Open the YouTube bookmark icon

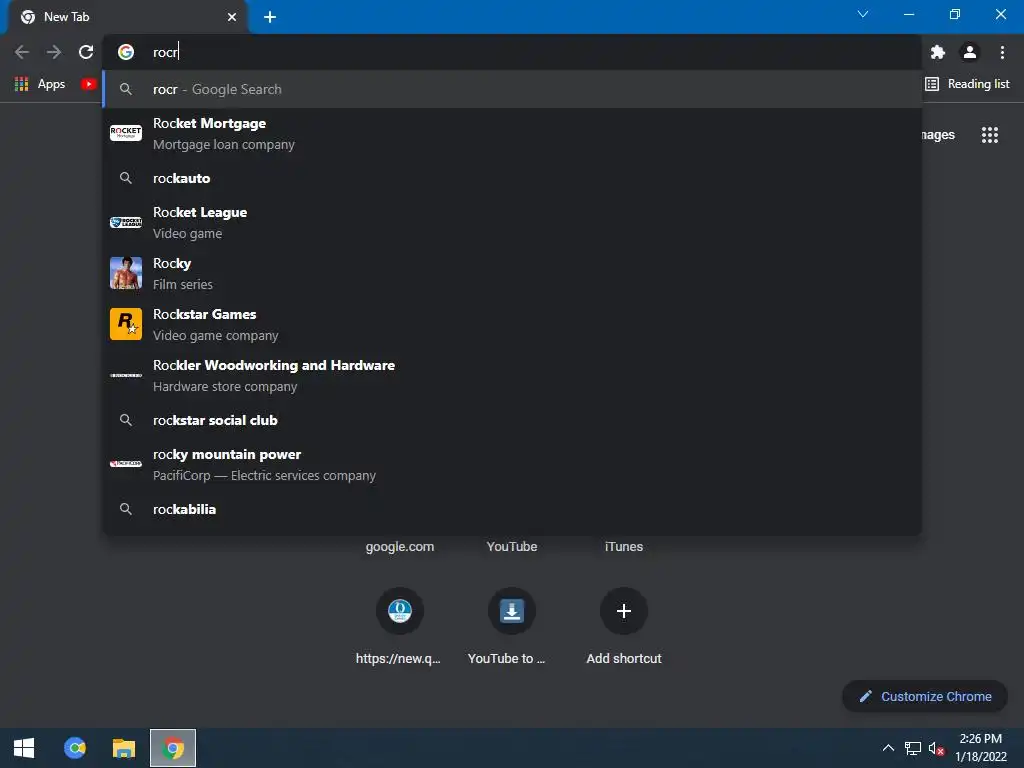pyautogui.click(x=89, y=84)
